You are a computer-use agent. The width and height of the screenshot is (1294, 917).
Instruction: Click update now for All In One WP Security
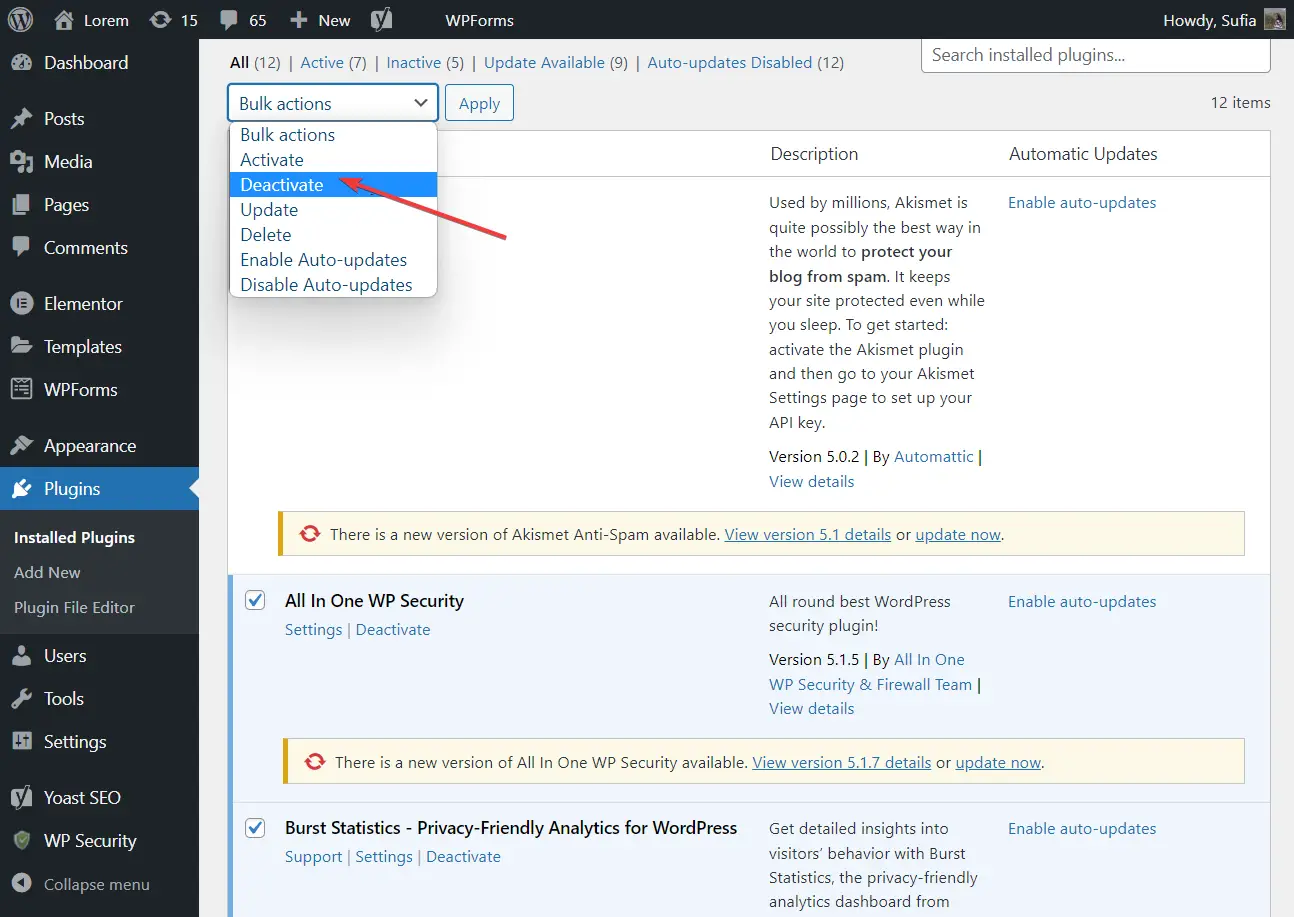click(x=999, y=762)
